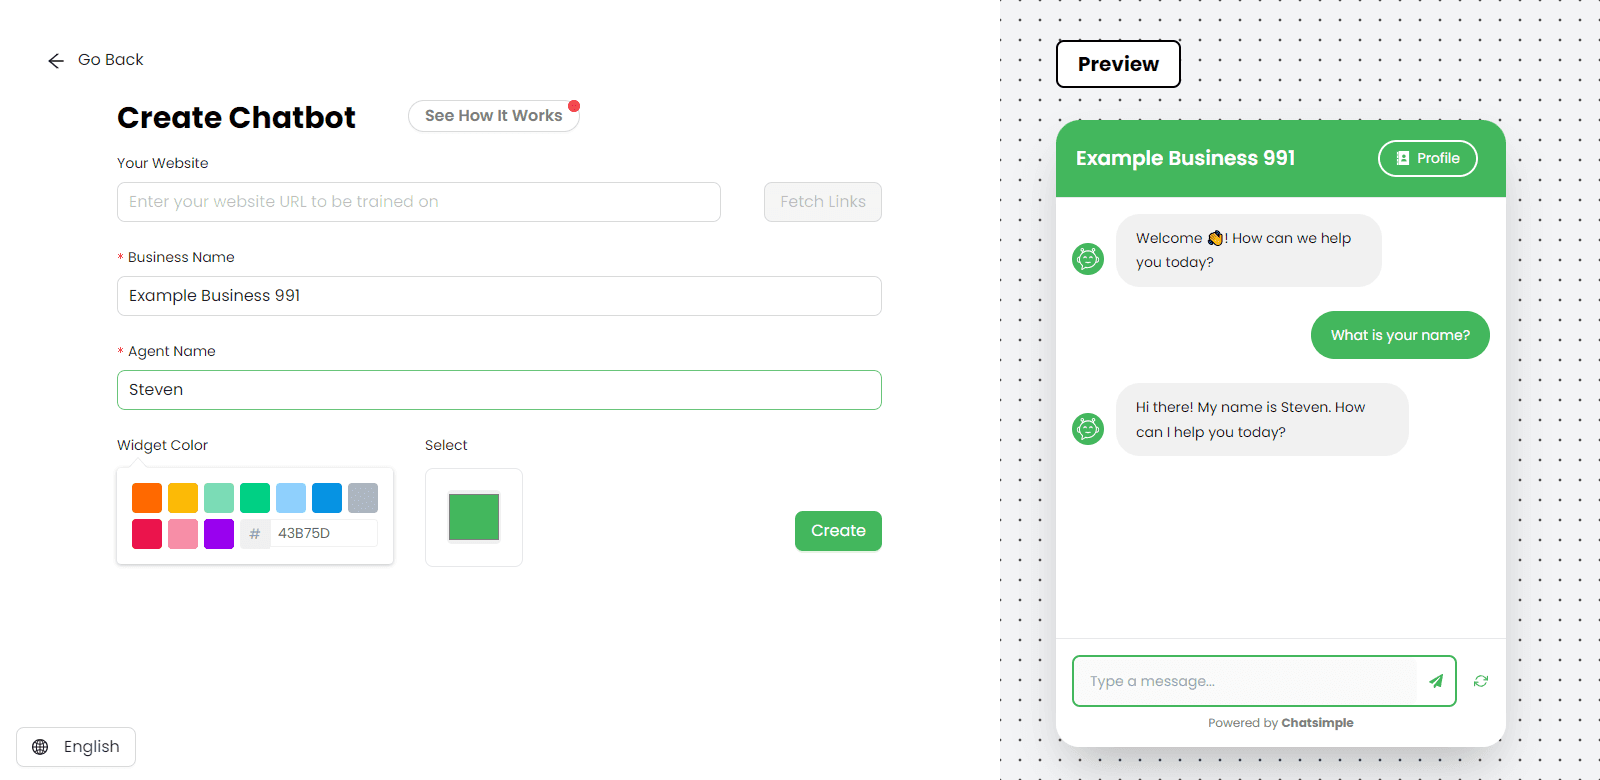Choose the yellow widget color swatch
Viewport: 1600px width, 780px height.
[183, 498]
